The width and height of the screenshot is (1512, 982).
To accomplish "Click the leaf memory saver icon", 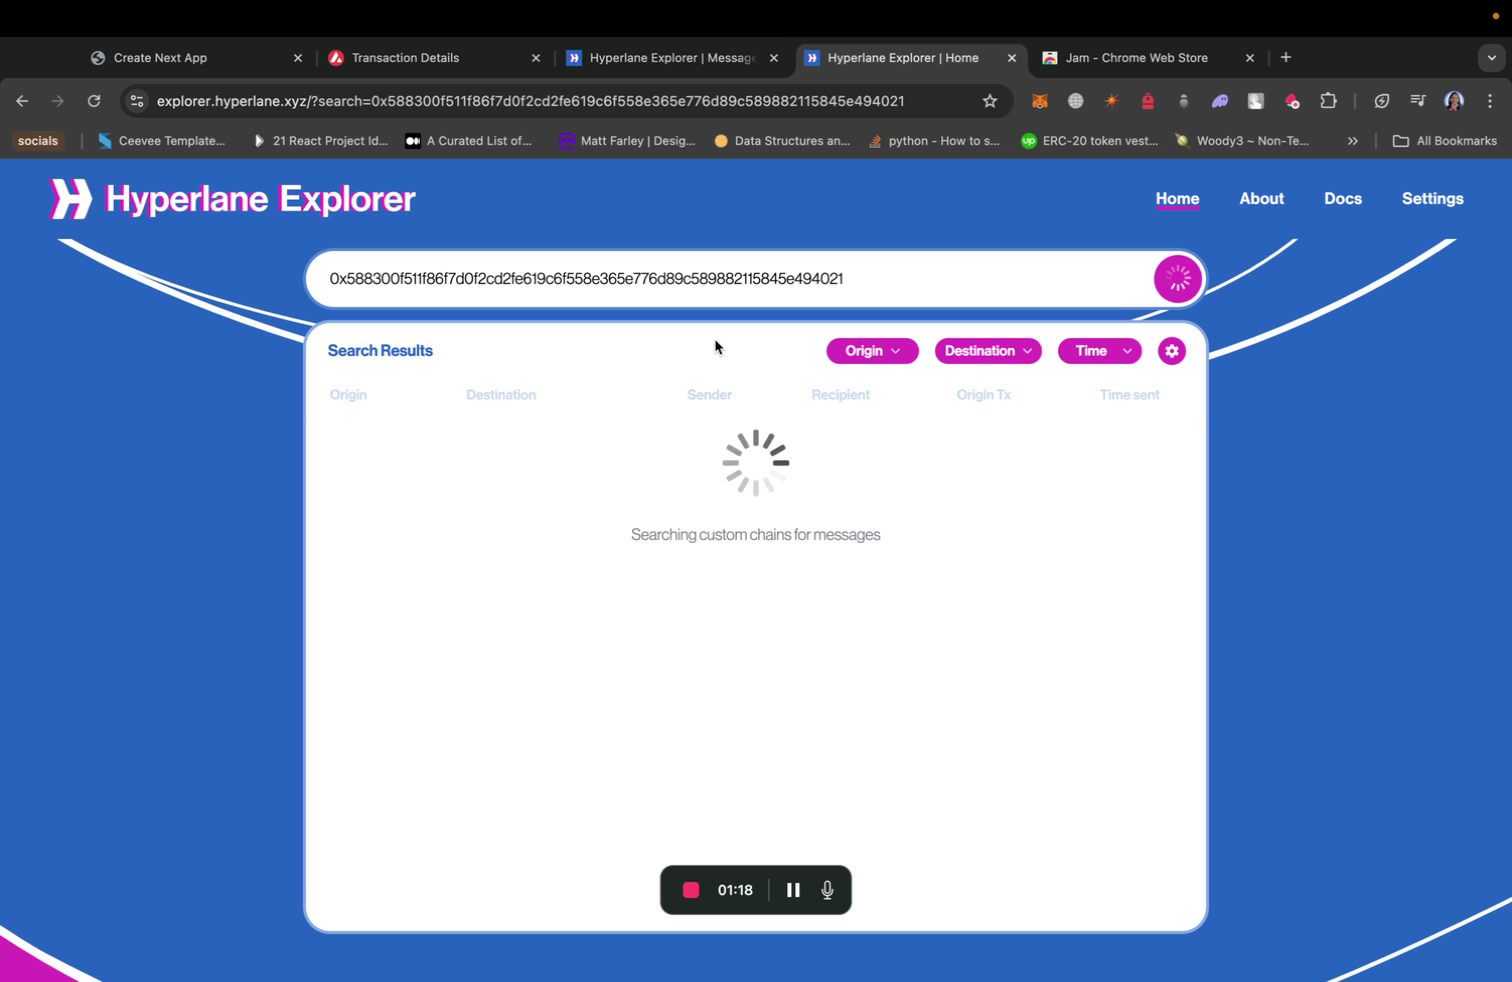I will pyautogui.click(x=1382, y=101).
